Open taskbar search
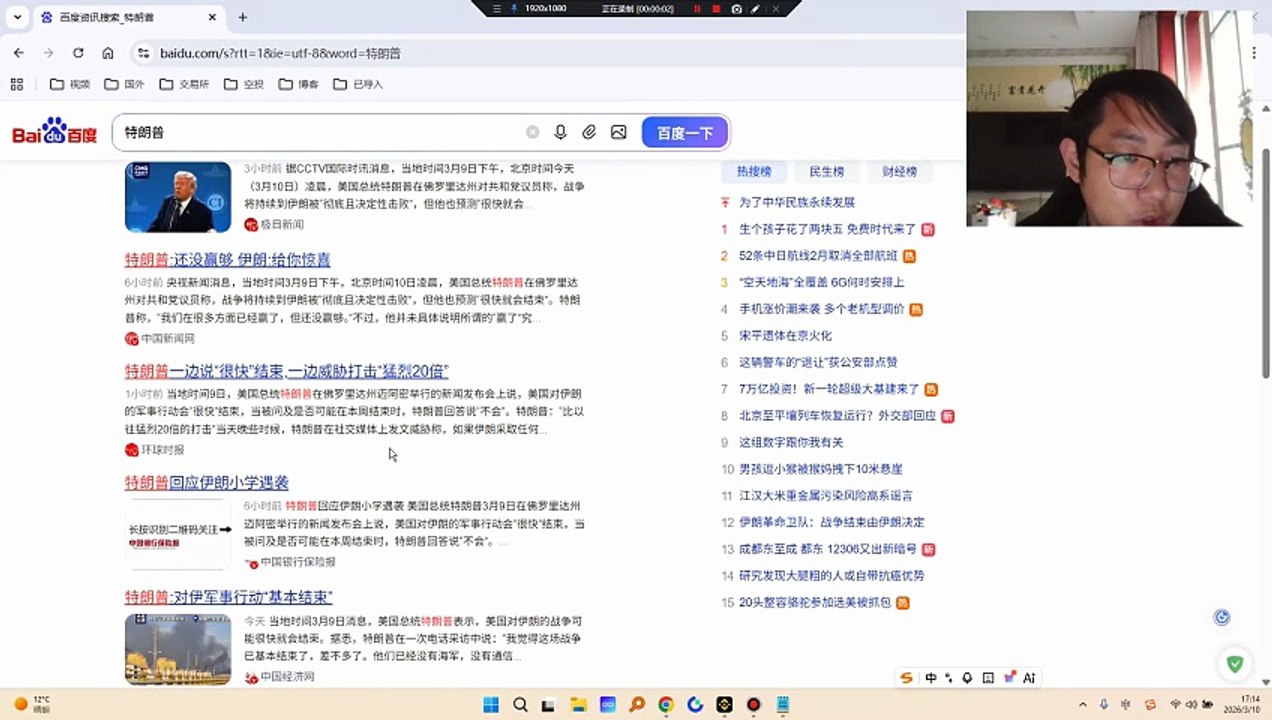This screenshot has height=720, width=1272. 520,705
